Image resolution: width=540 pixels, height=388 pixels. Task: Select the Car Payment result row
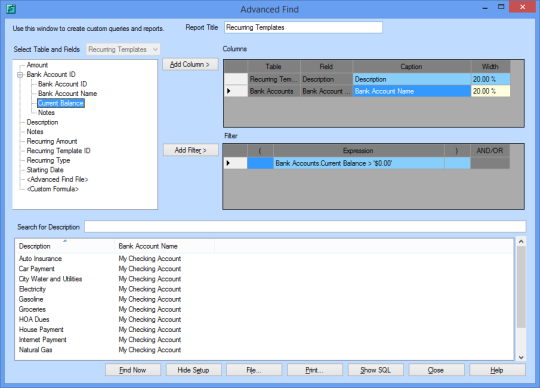[264, 269]
